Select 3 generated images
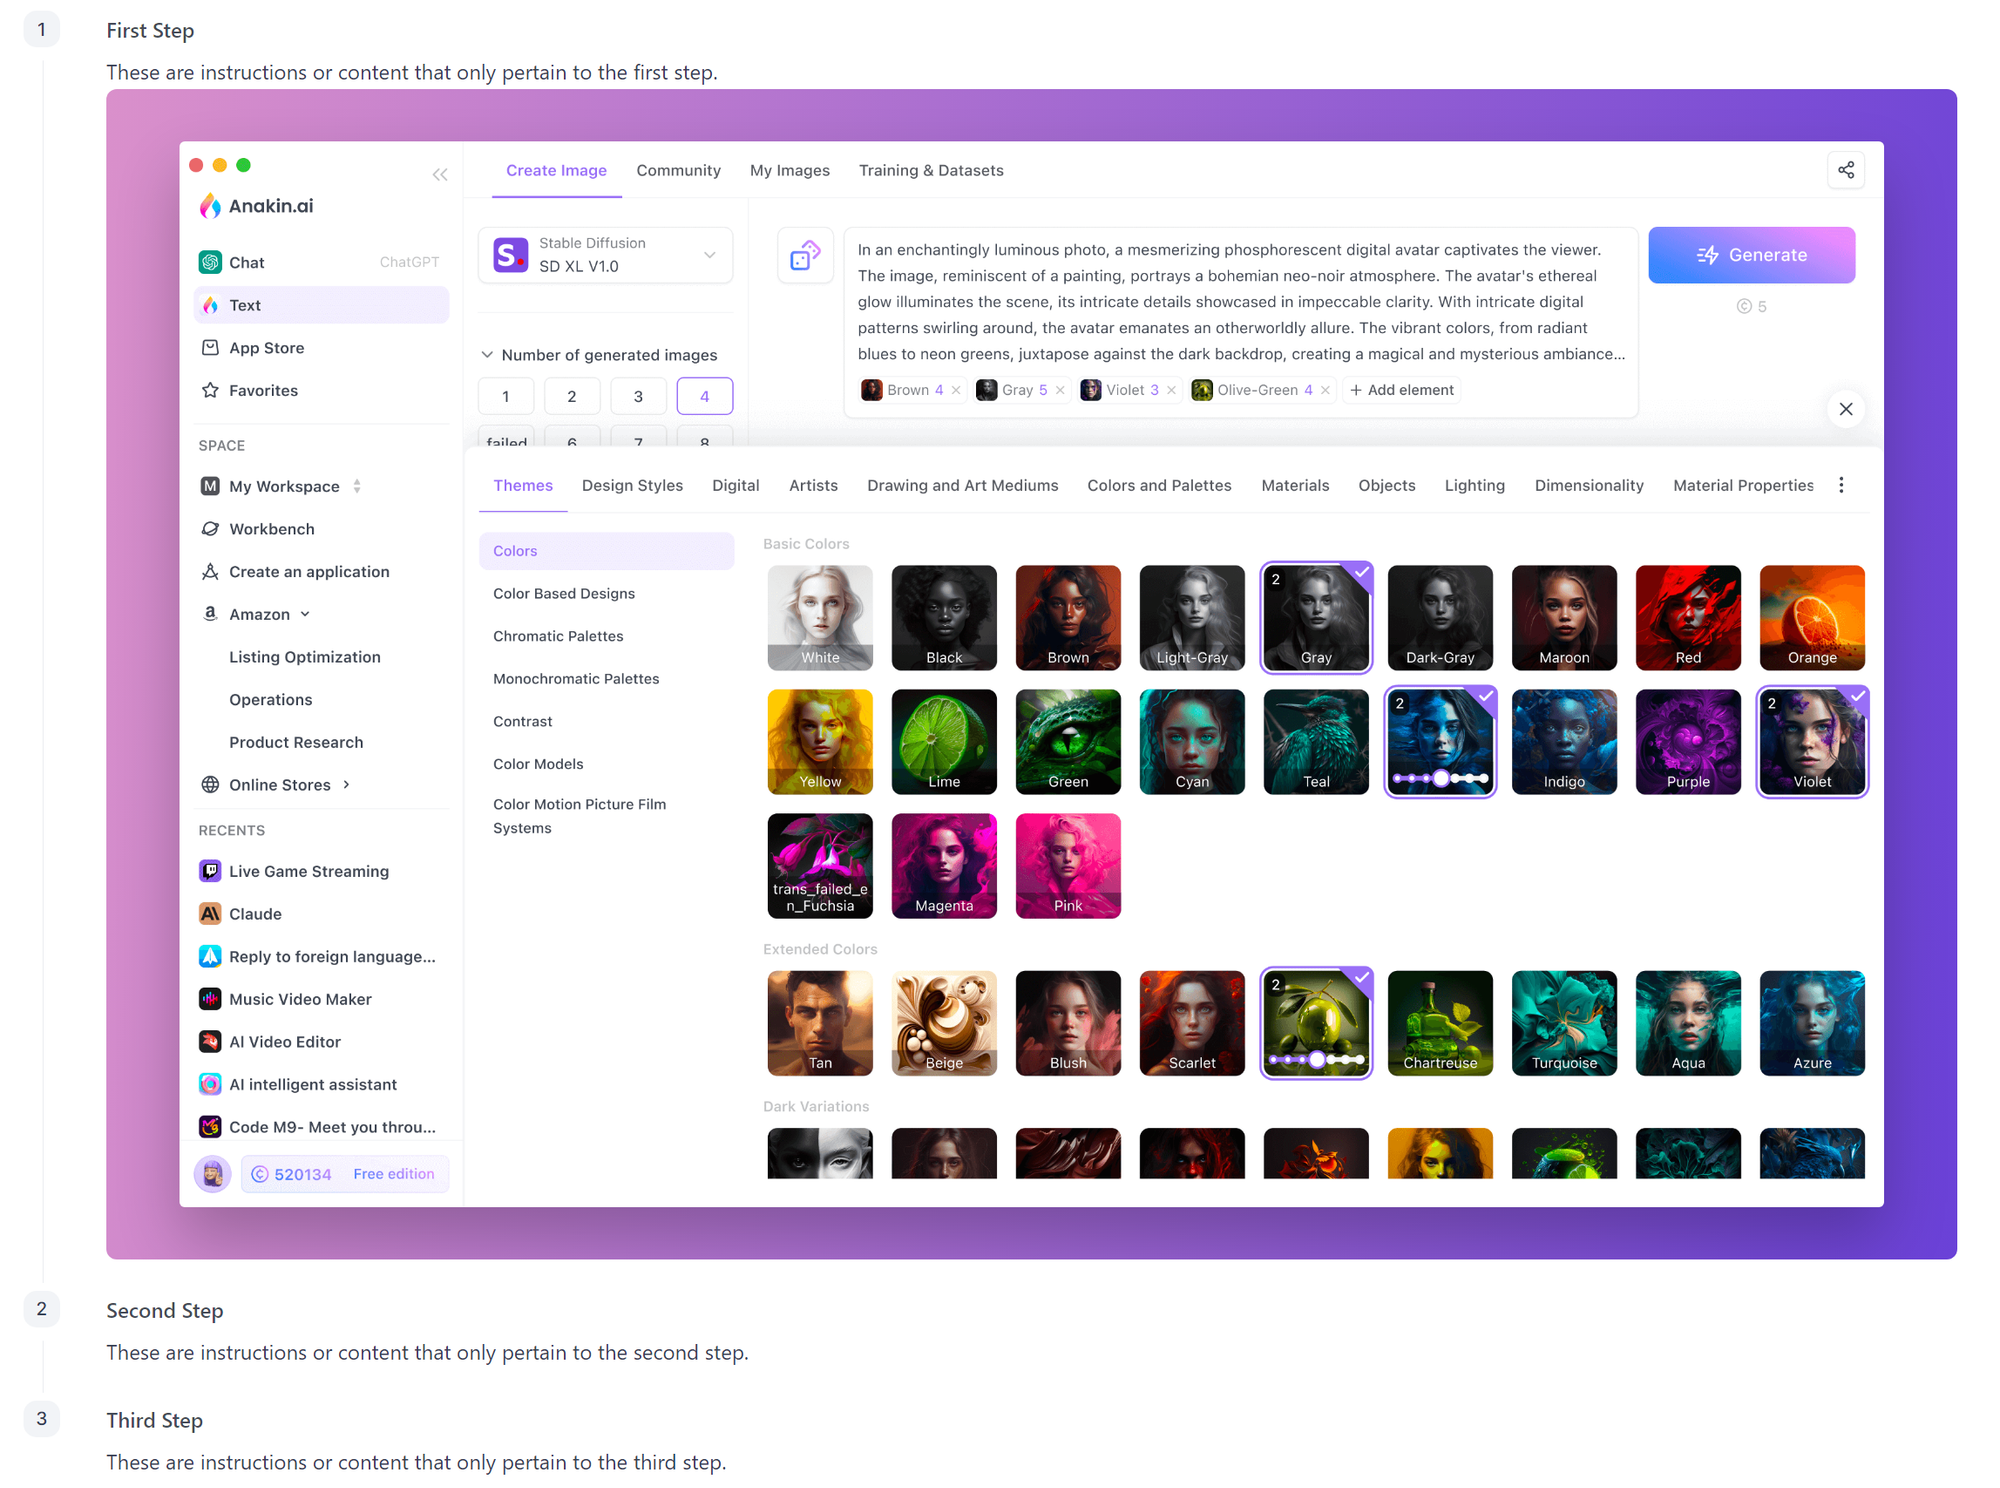Screen dimensions: 2000x1488 pyautogui.click(x=638, y=397)
